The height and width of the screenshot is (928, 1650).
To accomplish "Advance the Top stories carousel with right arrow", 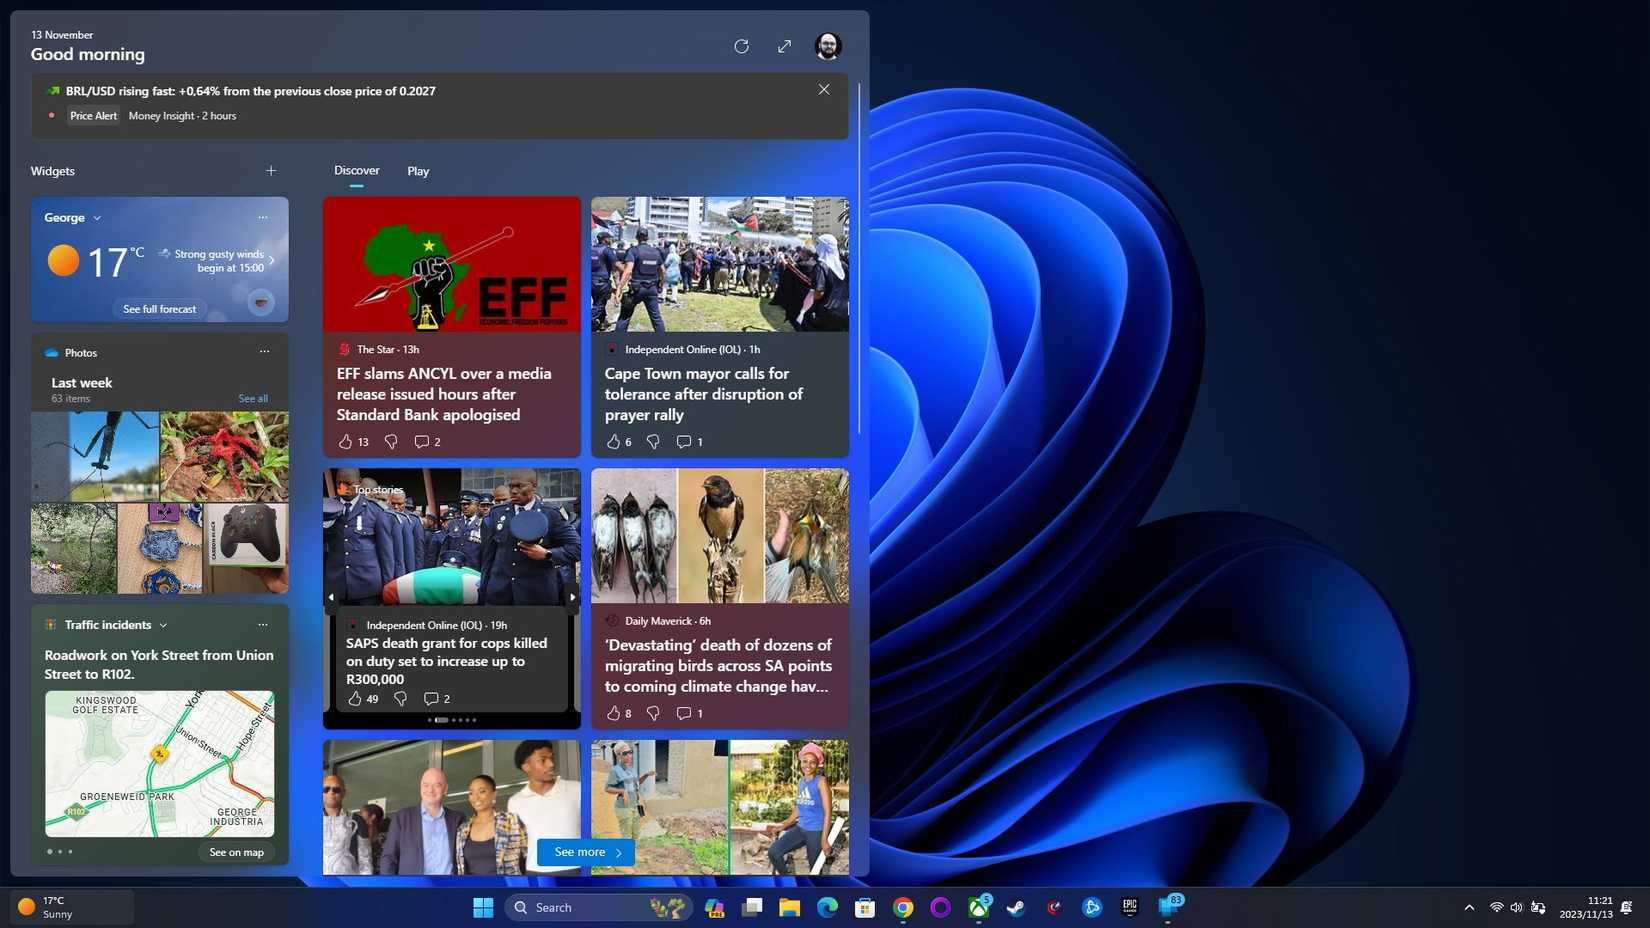I will pos(571,596).
